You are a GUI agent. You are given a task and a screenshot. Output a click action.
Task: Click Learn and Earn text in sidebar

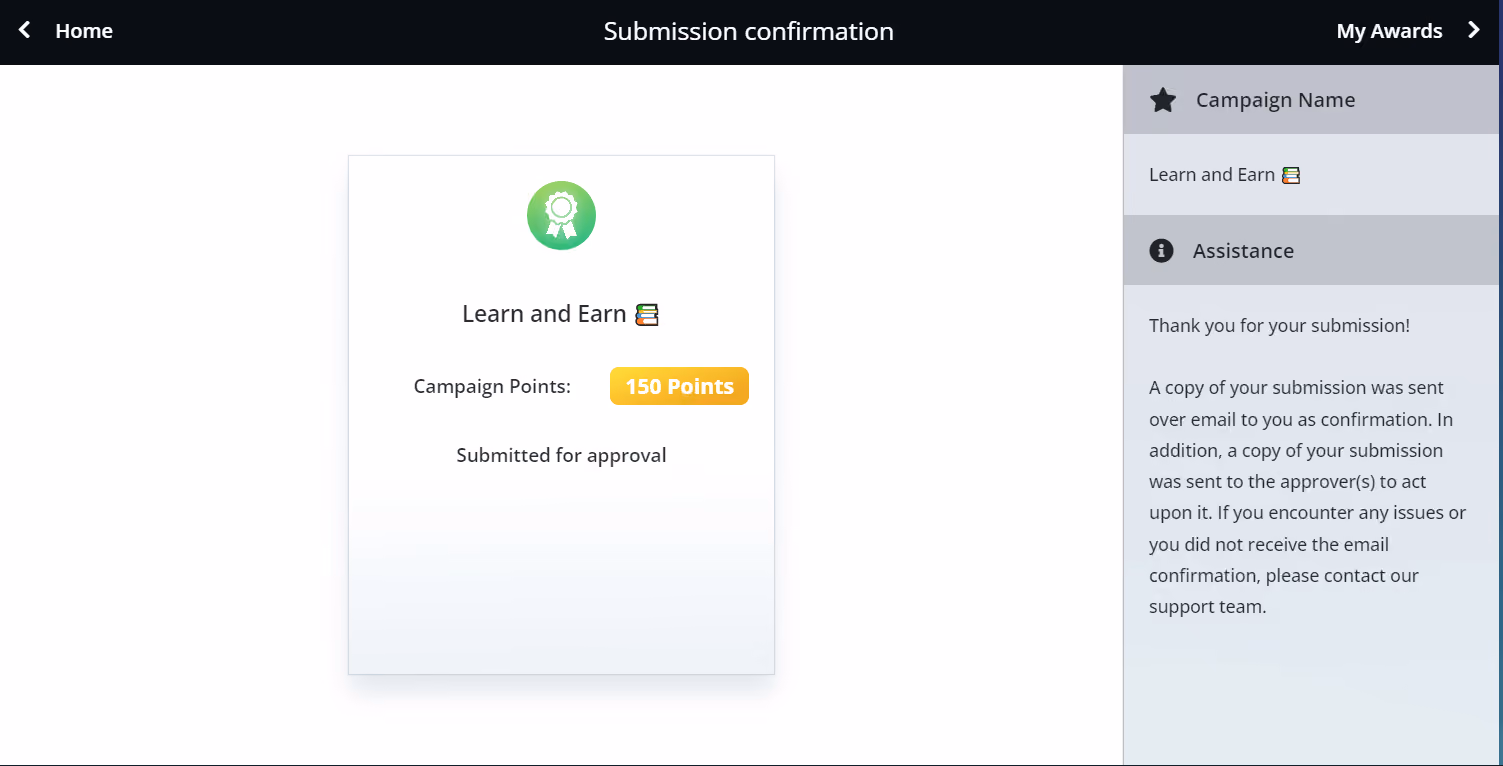point(1212,175)
